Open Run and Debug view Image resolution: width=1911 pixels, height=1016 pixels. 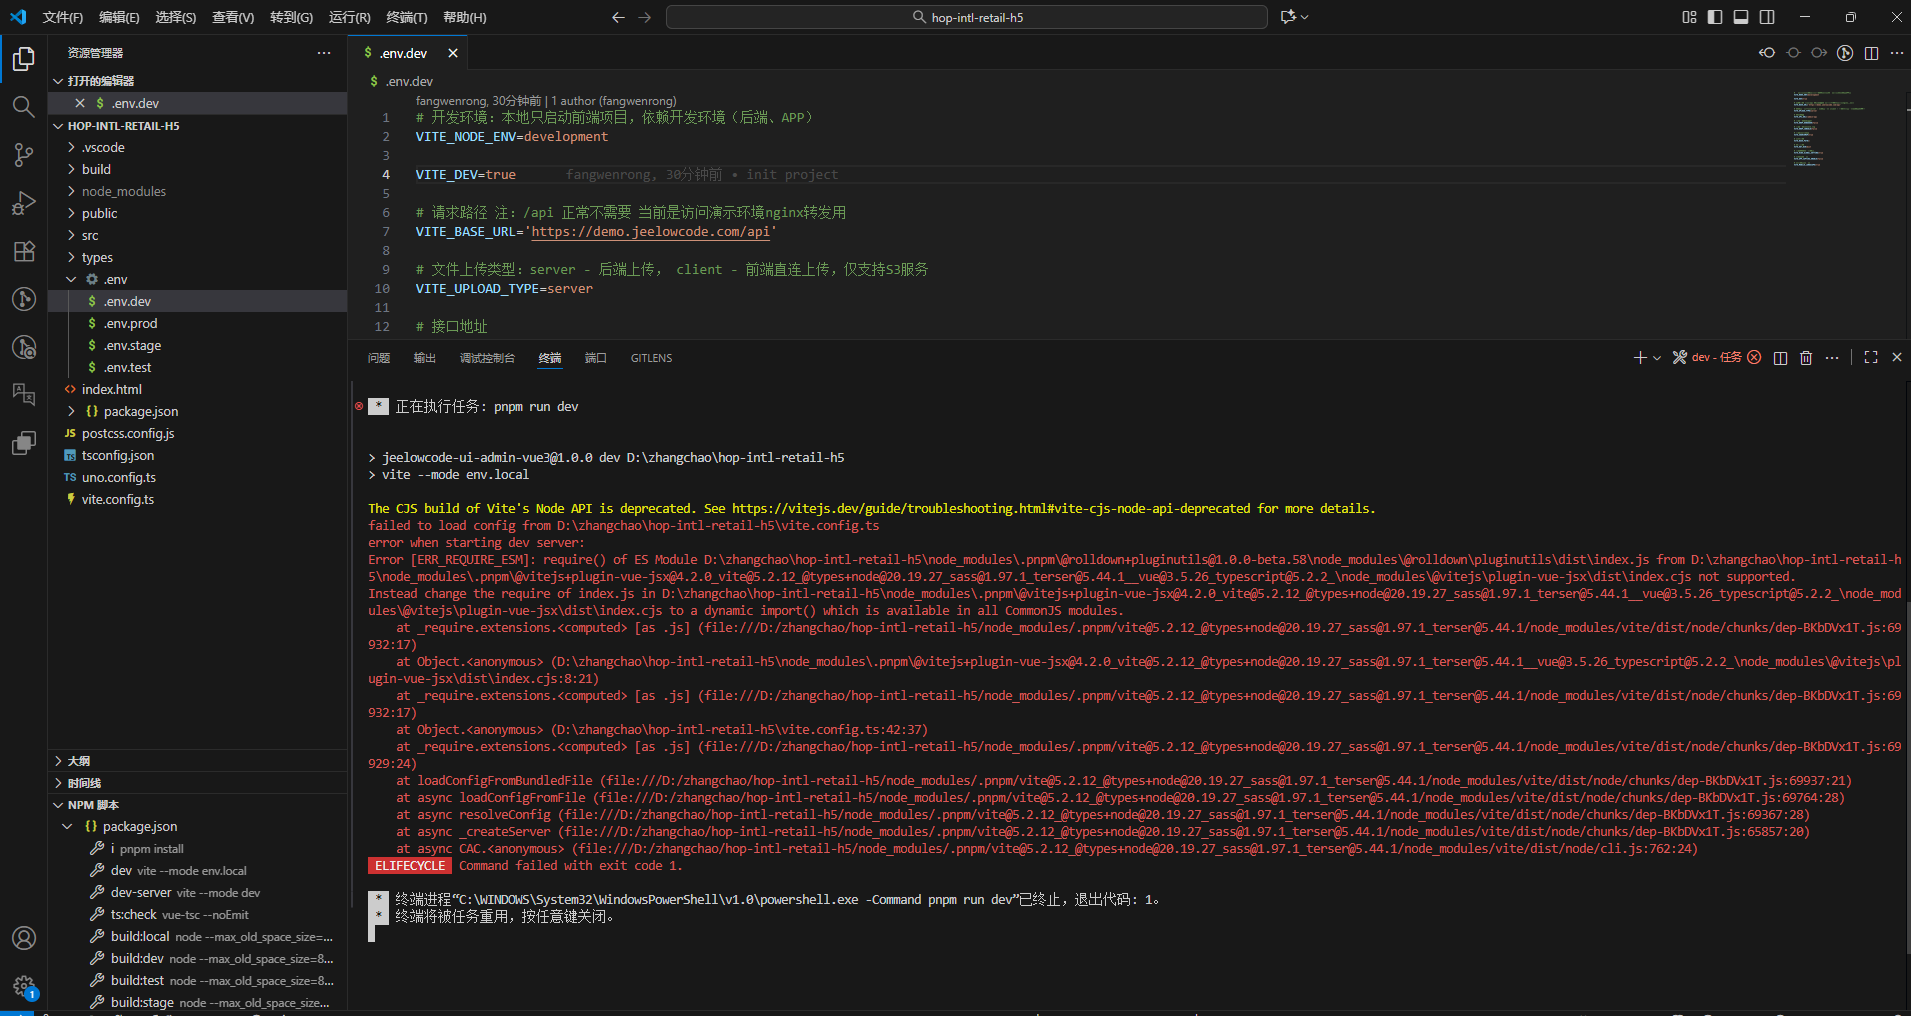(x=23, y=203)
